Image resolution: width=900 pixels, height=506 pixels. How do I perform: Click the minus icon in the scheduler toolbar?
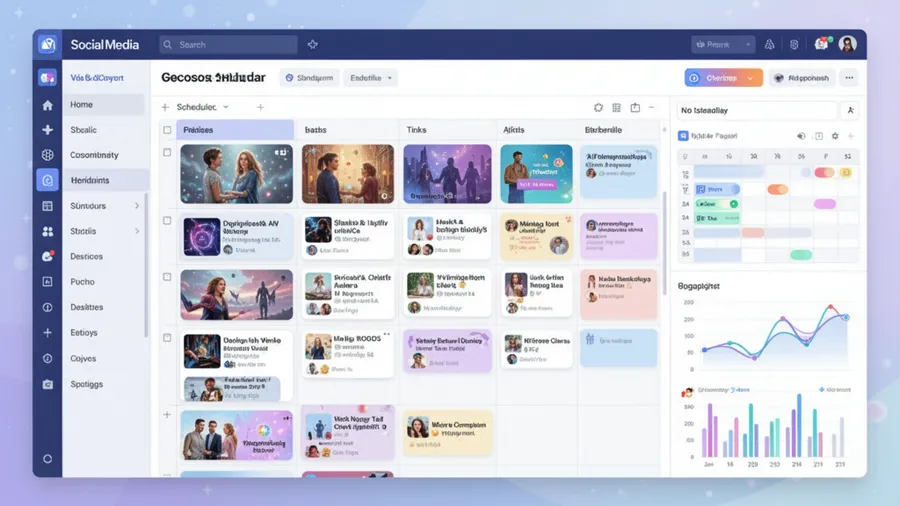click(651, 107)
